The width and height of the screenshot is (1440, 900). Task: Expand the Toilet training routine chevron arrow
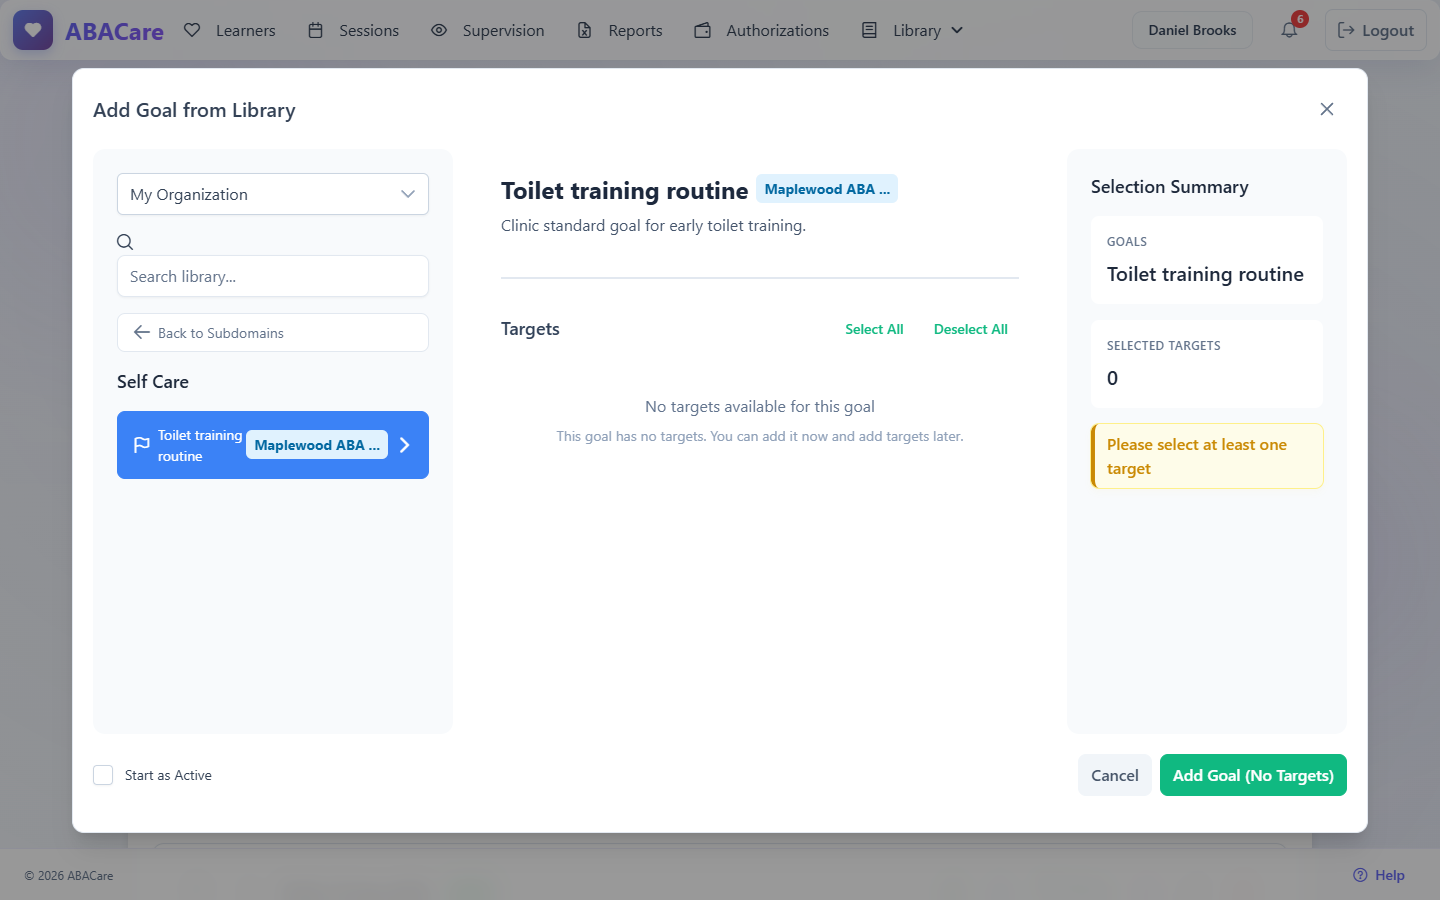click(x=405, y=445)
